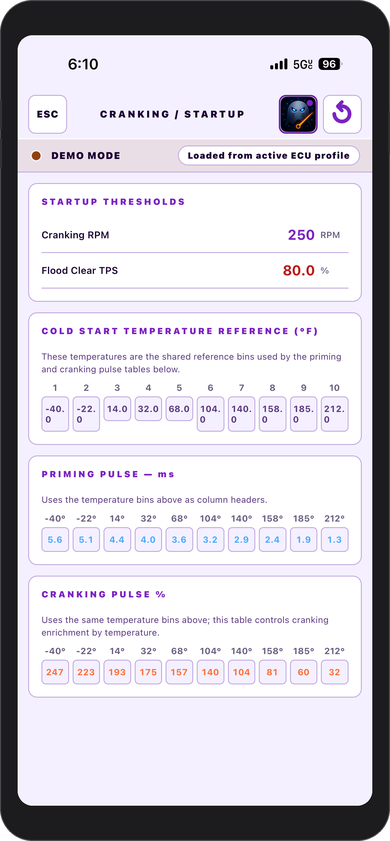Select temperature bin 1 value -40.0

pyautogui.click(x=55, y=414)
